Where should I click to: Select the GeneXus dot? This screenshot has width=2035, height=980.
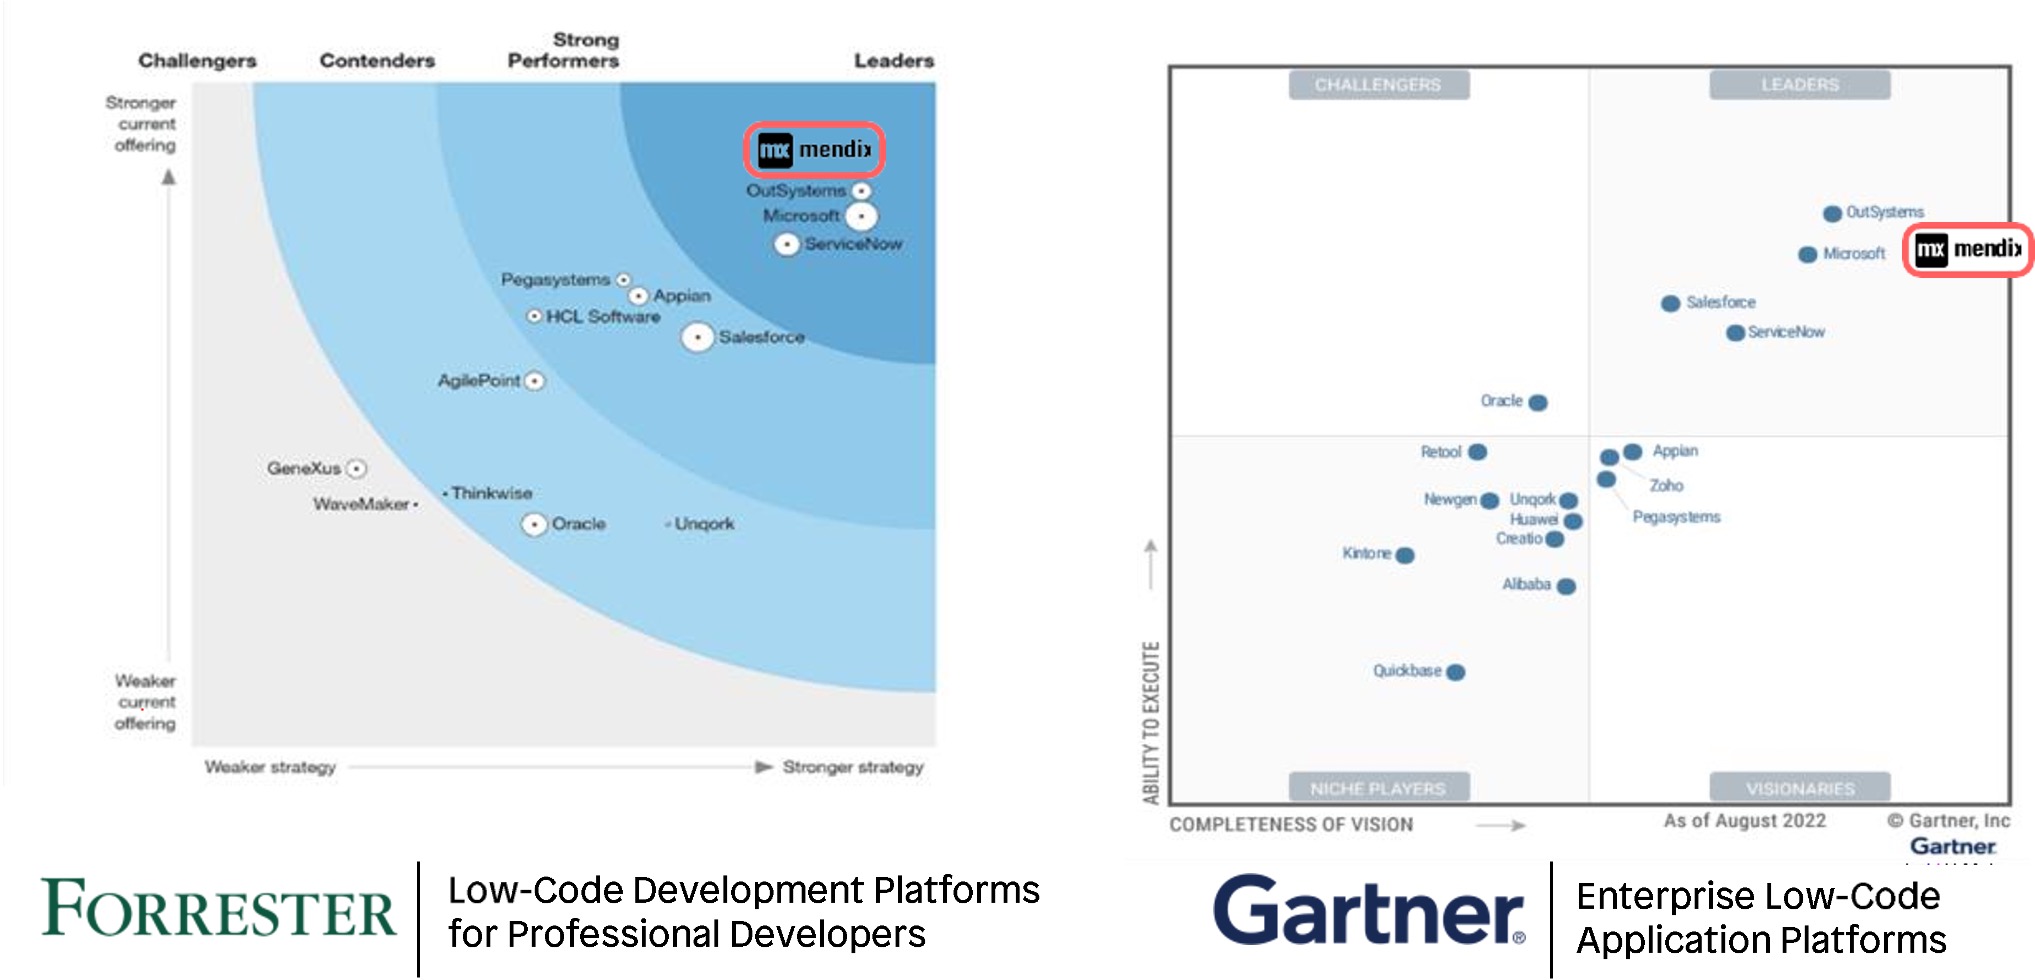[356, 468]
